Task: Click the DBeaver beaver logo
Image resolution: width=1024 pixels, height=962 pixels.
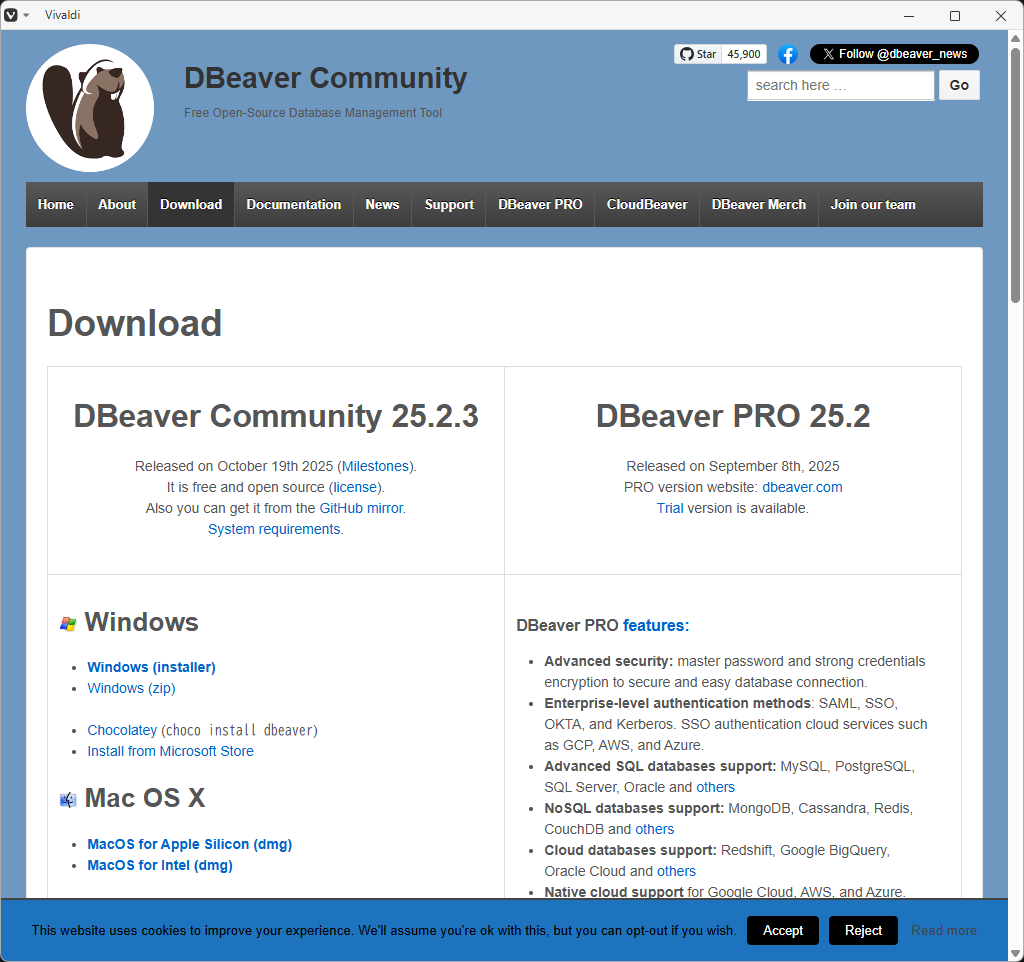Action: [x=90, y=108]
